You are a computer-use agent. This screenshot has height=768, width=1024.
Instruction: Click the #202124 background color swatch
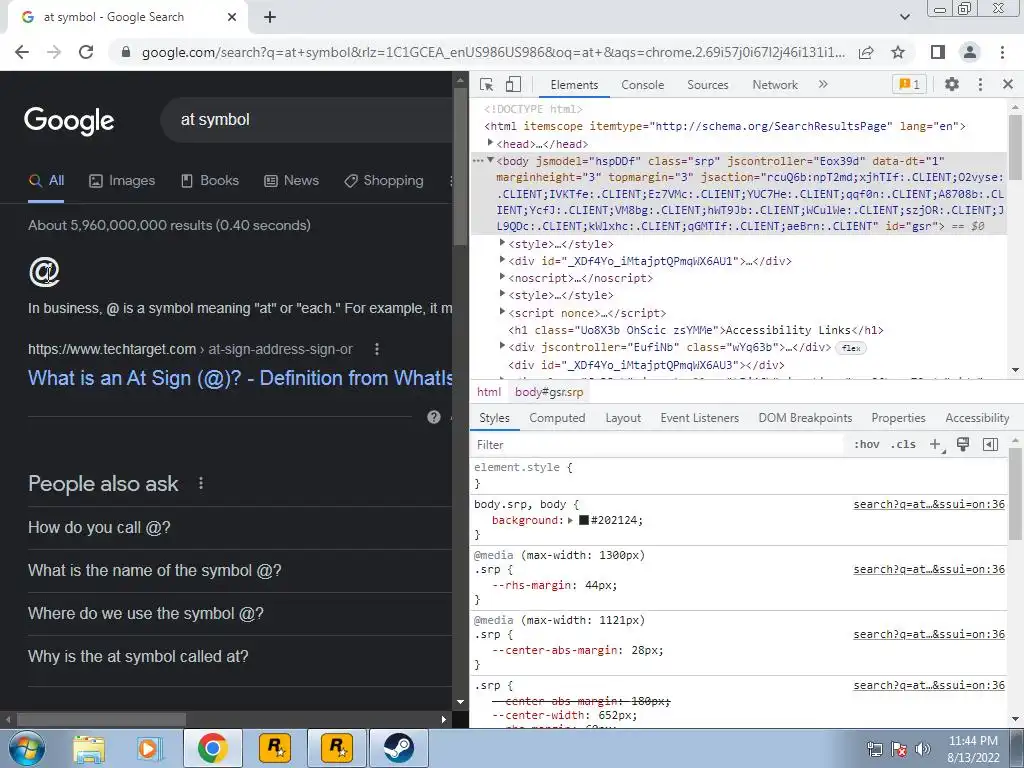(584, 520)
